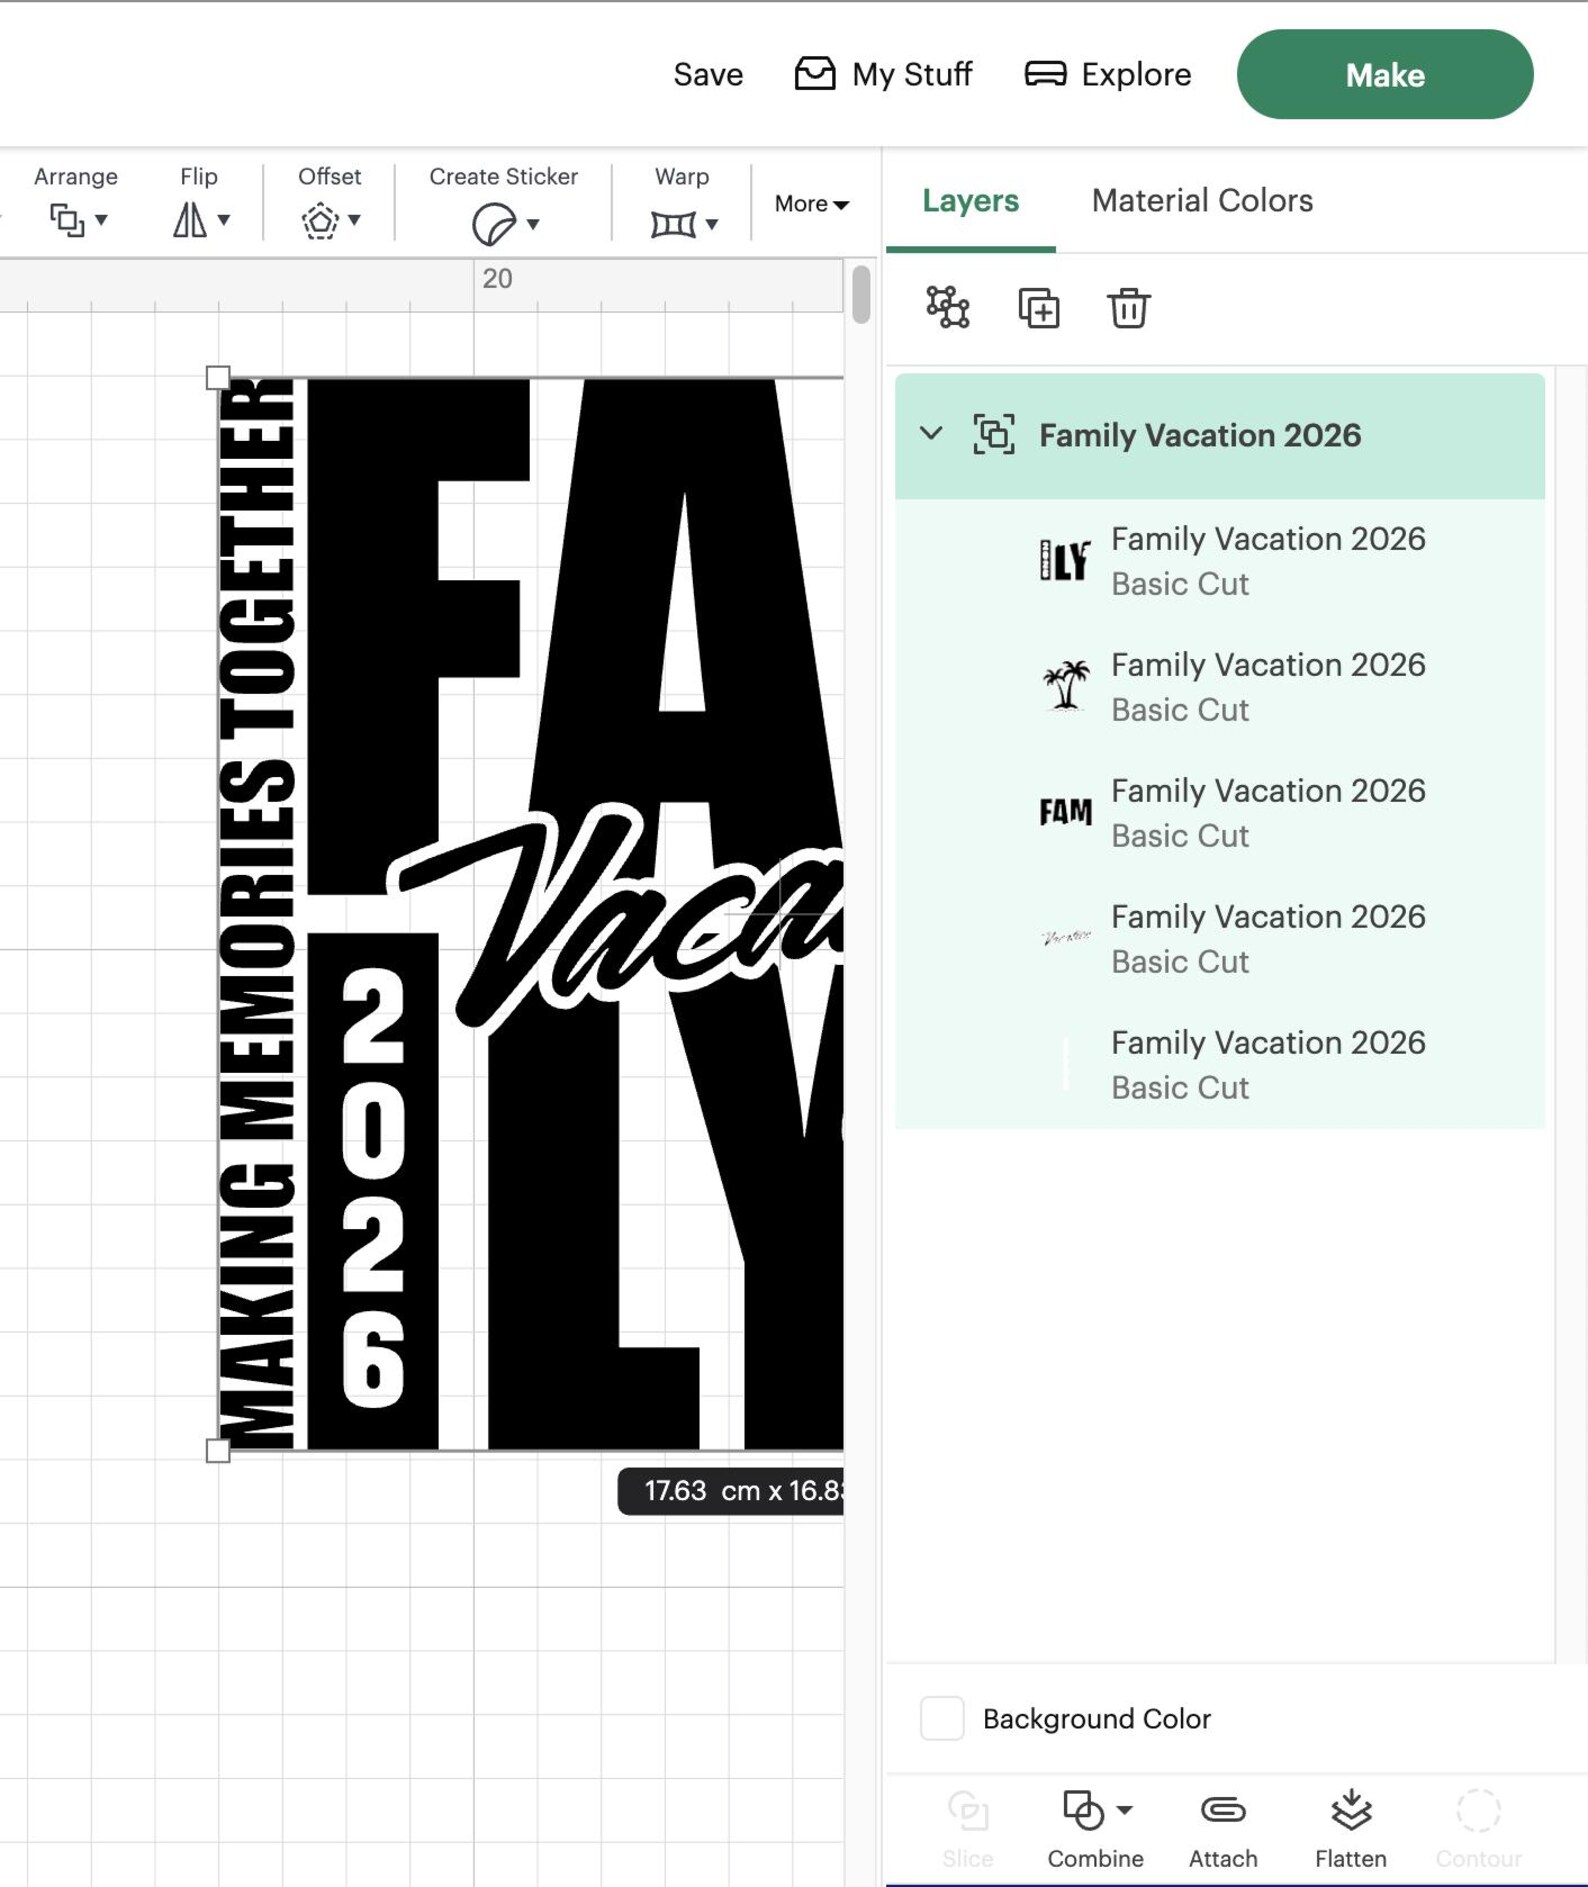Open the Combine dropdown arrow
The image size is (1588, 1887).
pos(1125,1809)
